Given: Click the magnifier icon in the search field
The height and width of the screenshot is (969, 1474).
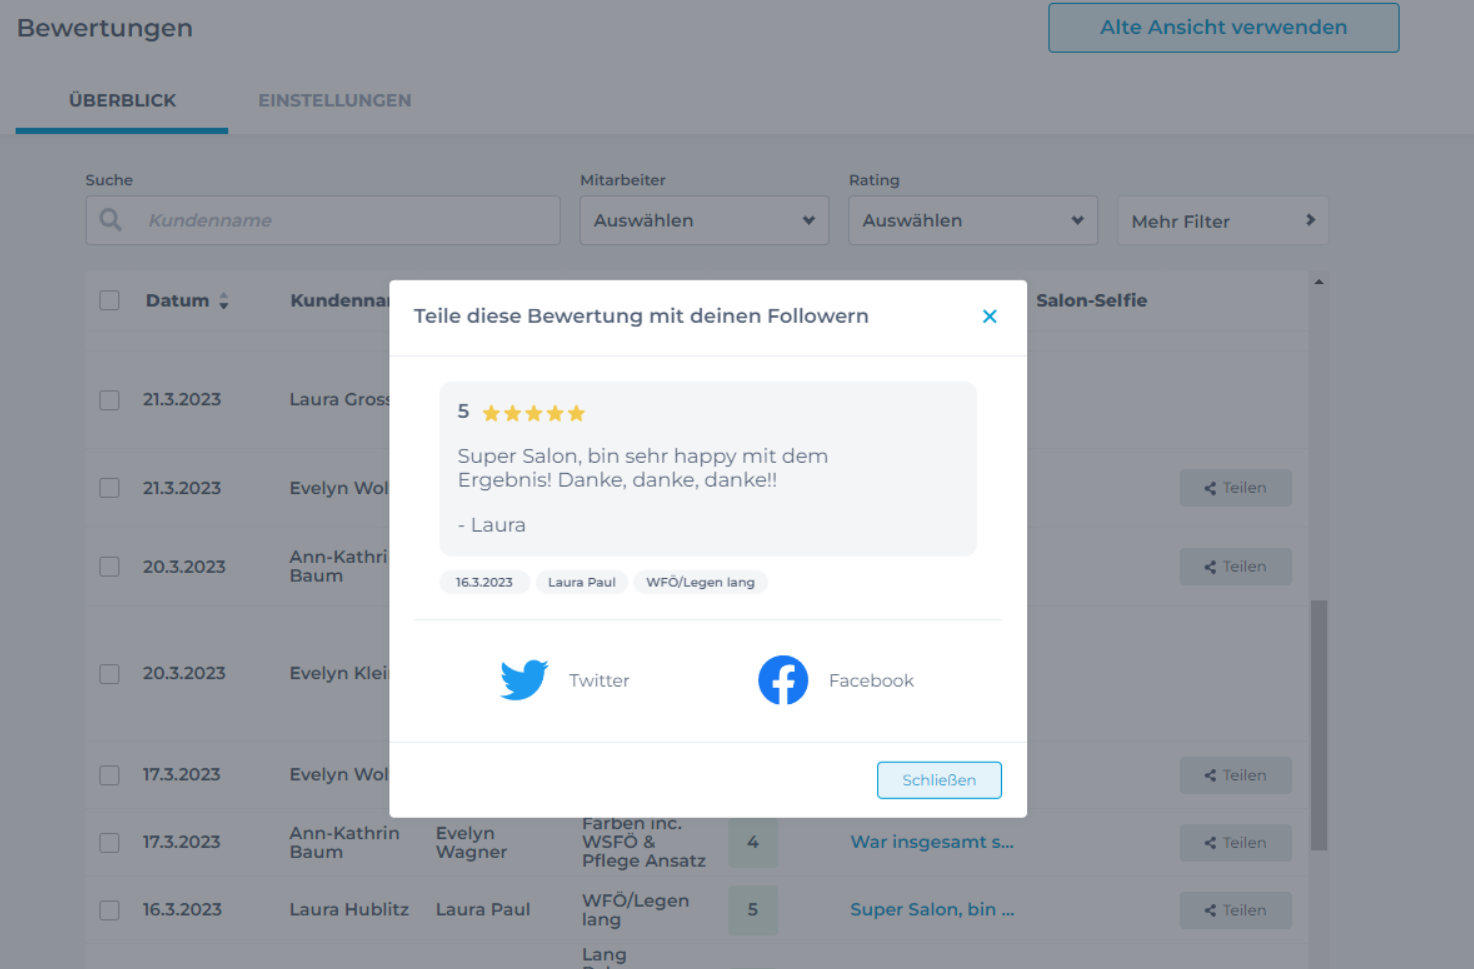Looking at the screenshot, I should coord(111,220).
